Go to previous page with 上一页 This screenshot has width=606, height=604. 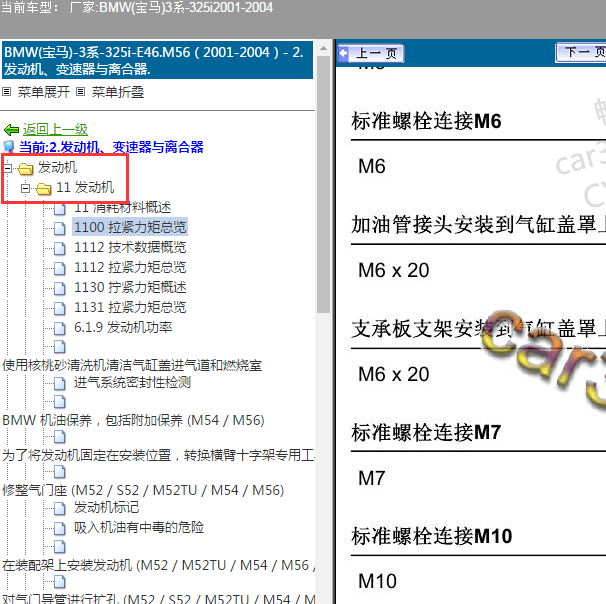click(371, 53)
